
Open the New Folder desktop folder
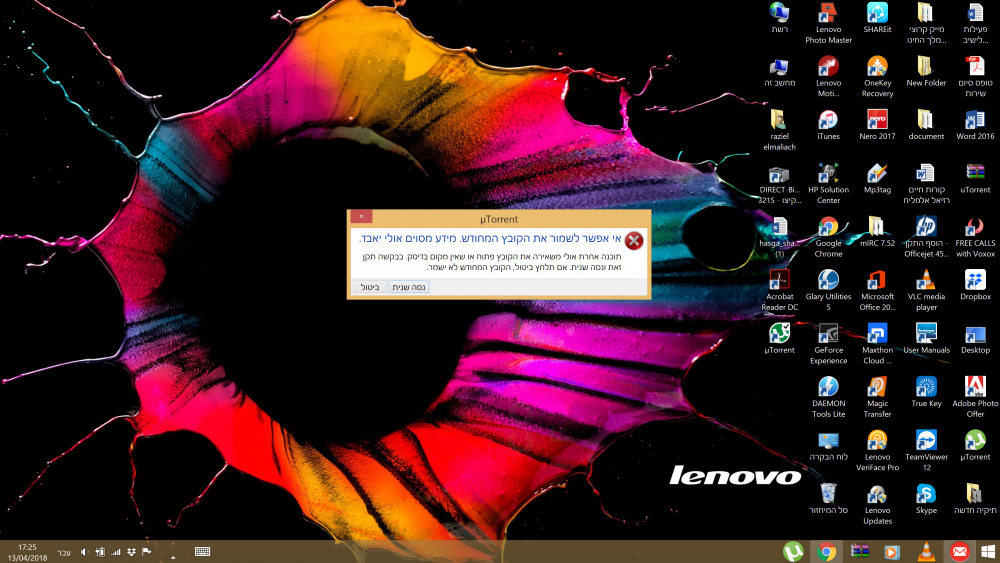pyautogui.click(x=926, y=72)
